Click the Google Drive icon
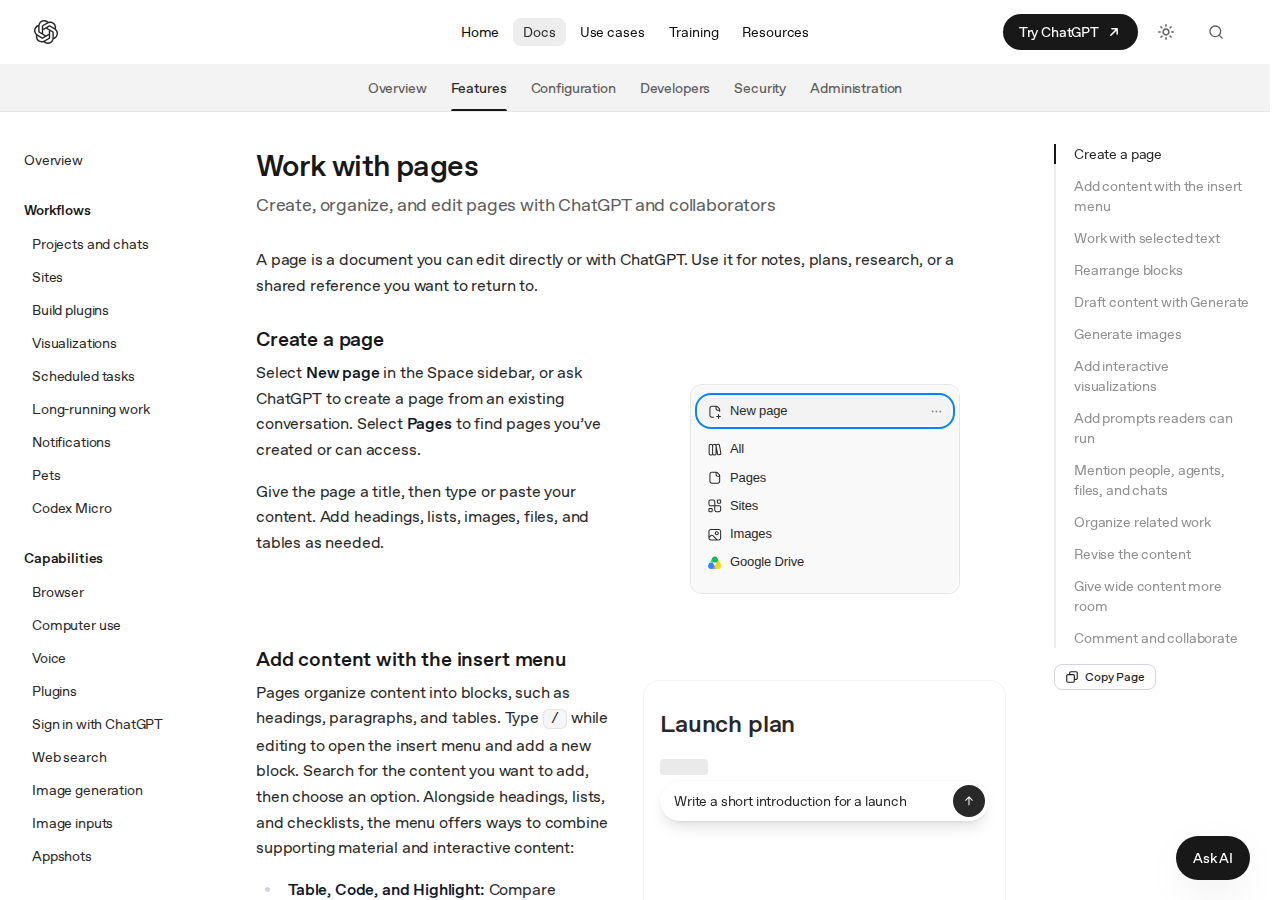 [715, 562]
